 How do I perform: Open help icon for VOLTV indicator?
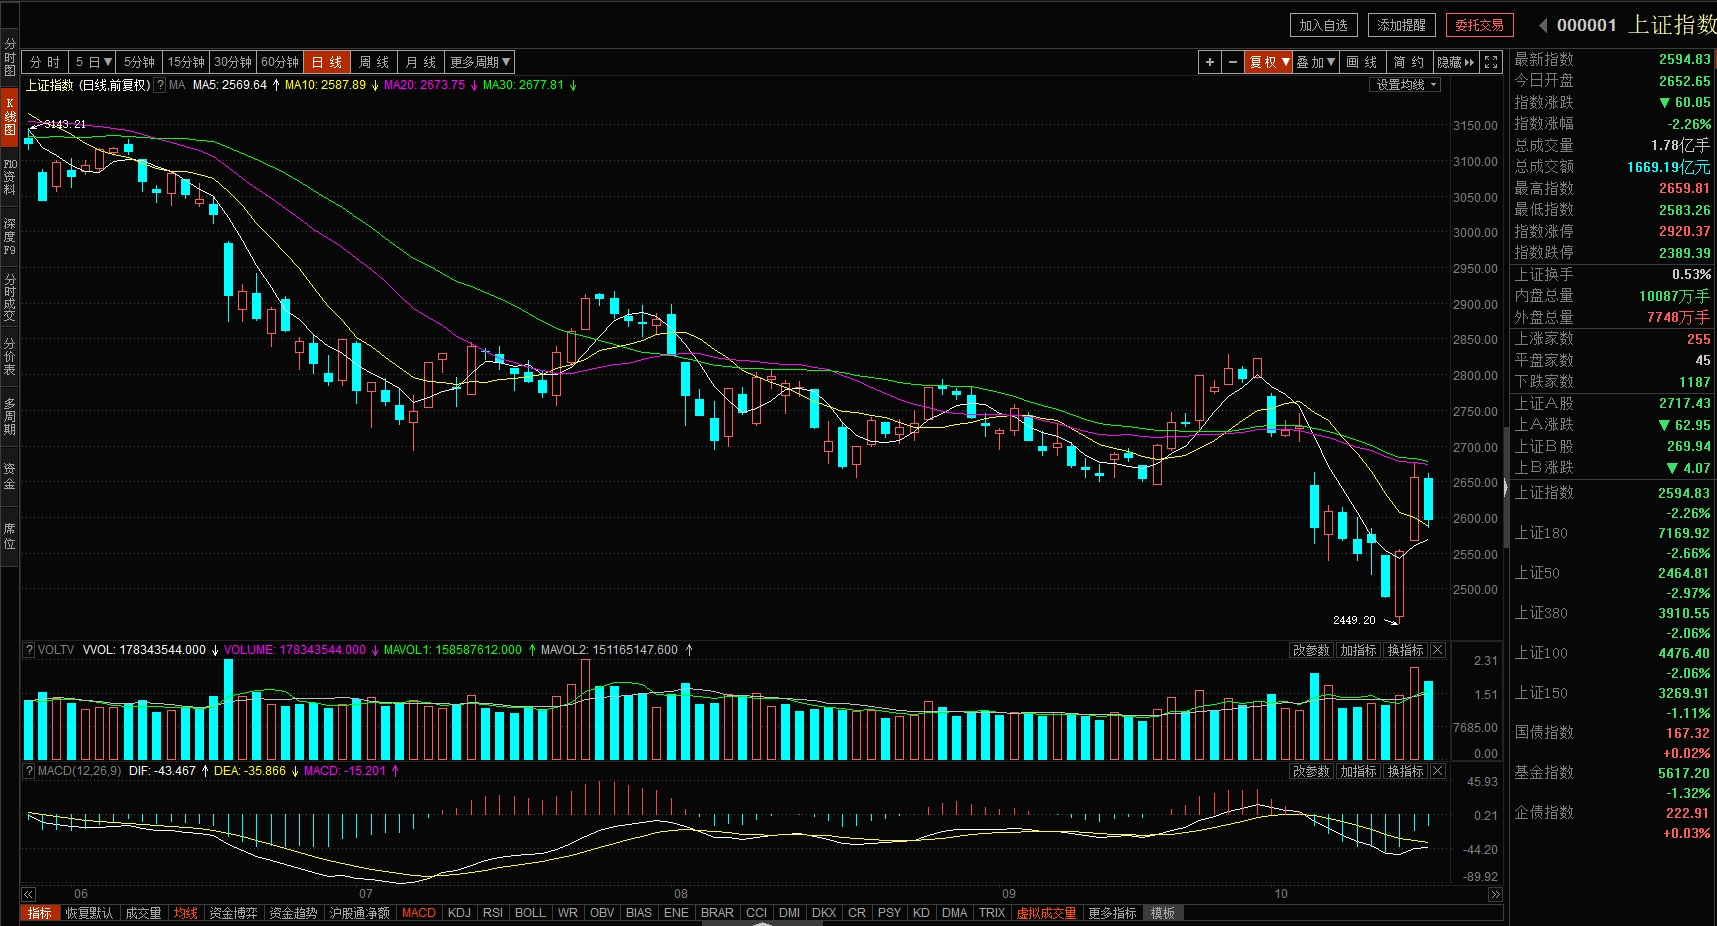click(x=29, y=650)
